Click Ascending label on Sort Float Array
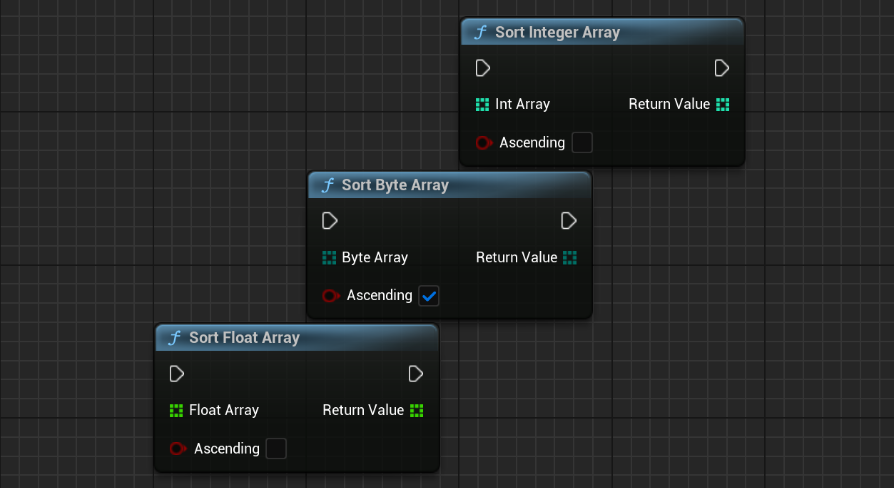Screen dimensions: 894x488 pos(226,449)
